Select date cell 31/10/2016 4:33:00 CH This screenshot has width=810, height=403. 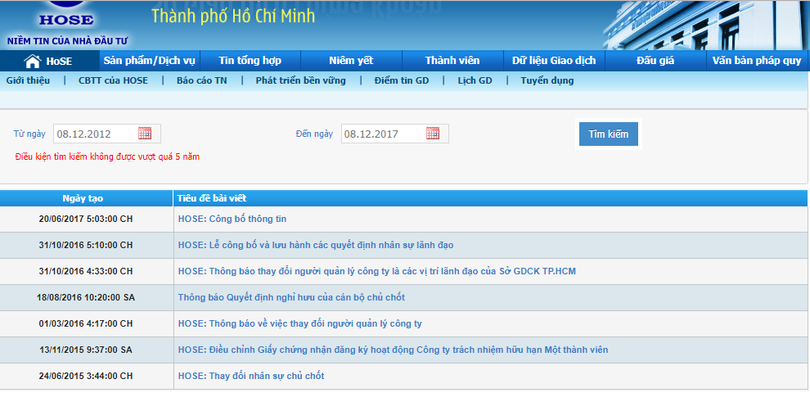pyautogui.click(x=86, y=271)
